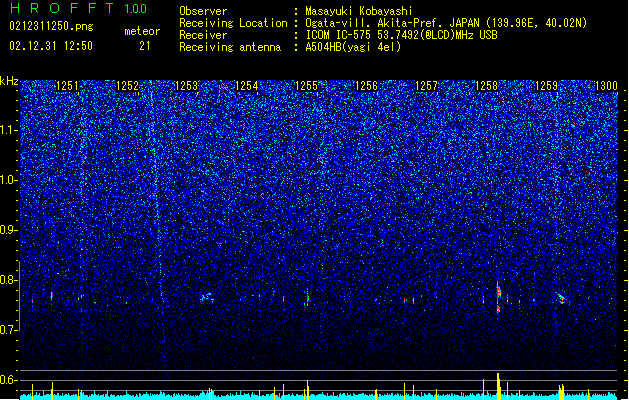Click the Receiver label
The image size is (629, 400).
tap(203, 35)
